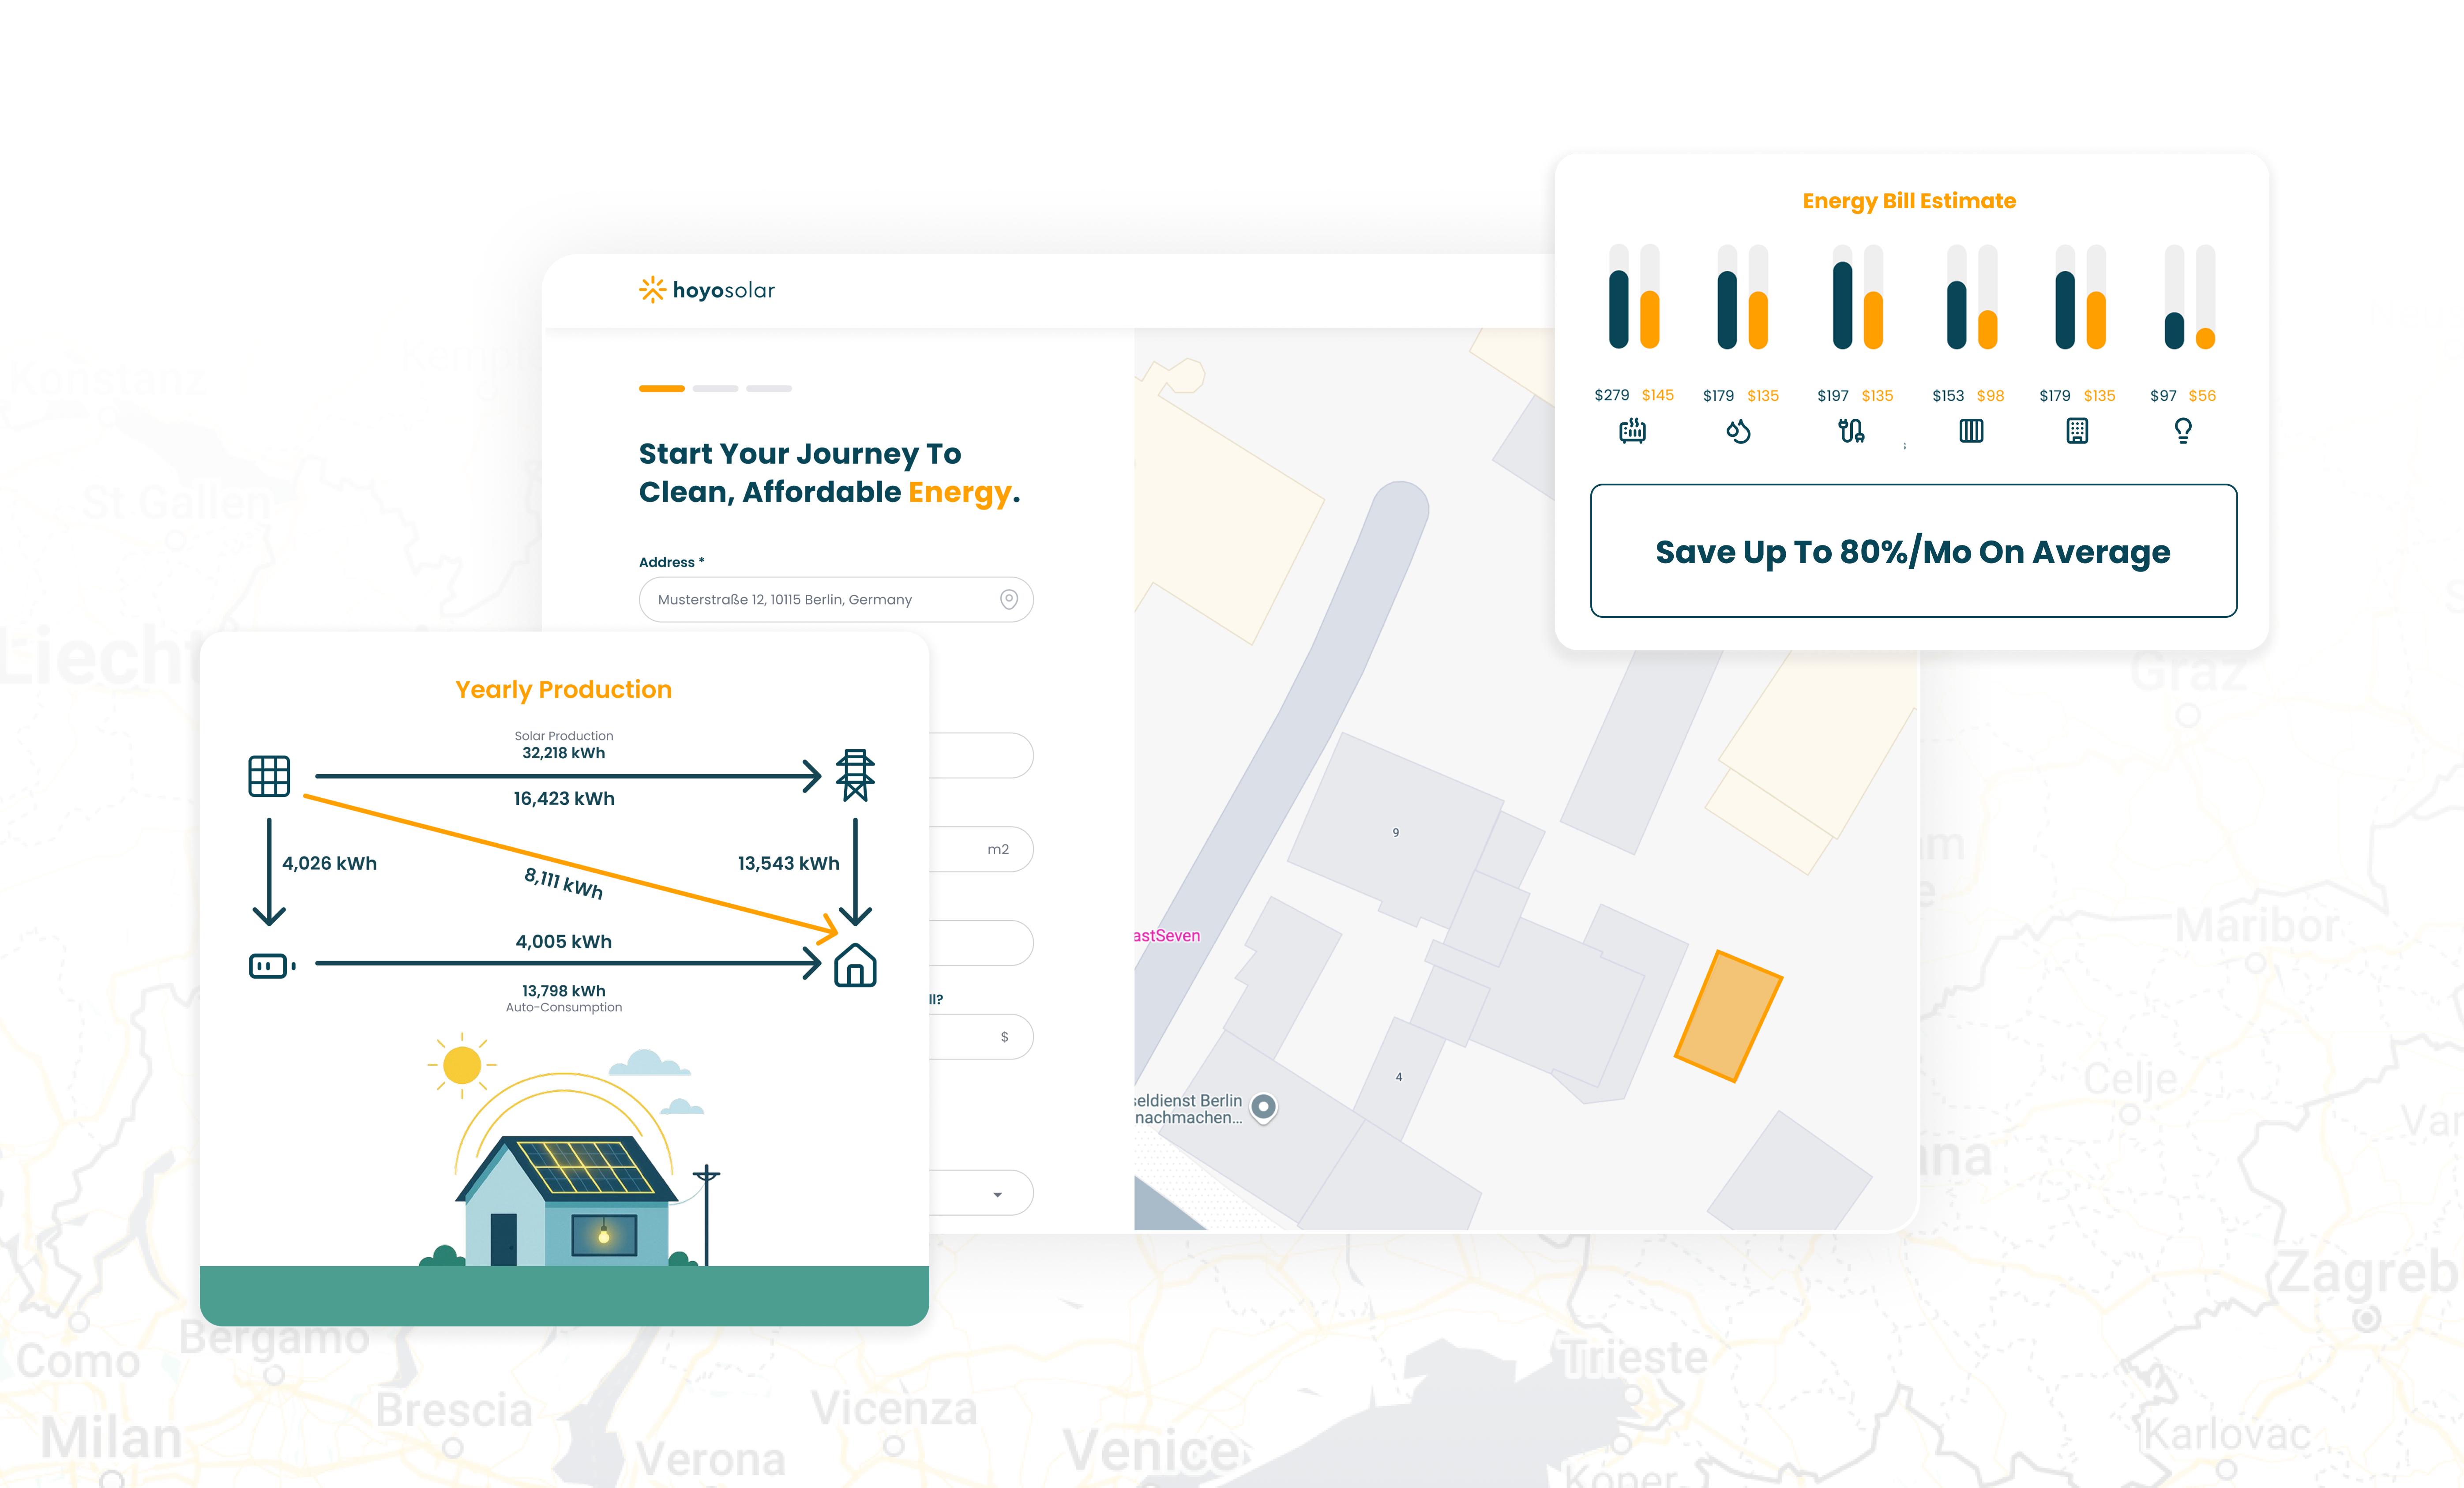Click the orange bar above $145

pyautogui.click(x=1650, y=319)
